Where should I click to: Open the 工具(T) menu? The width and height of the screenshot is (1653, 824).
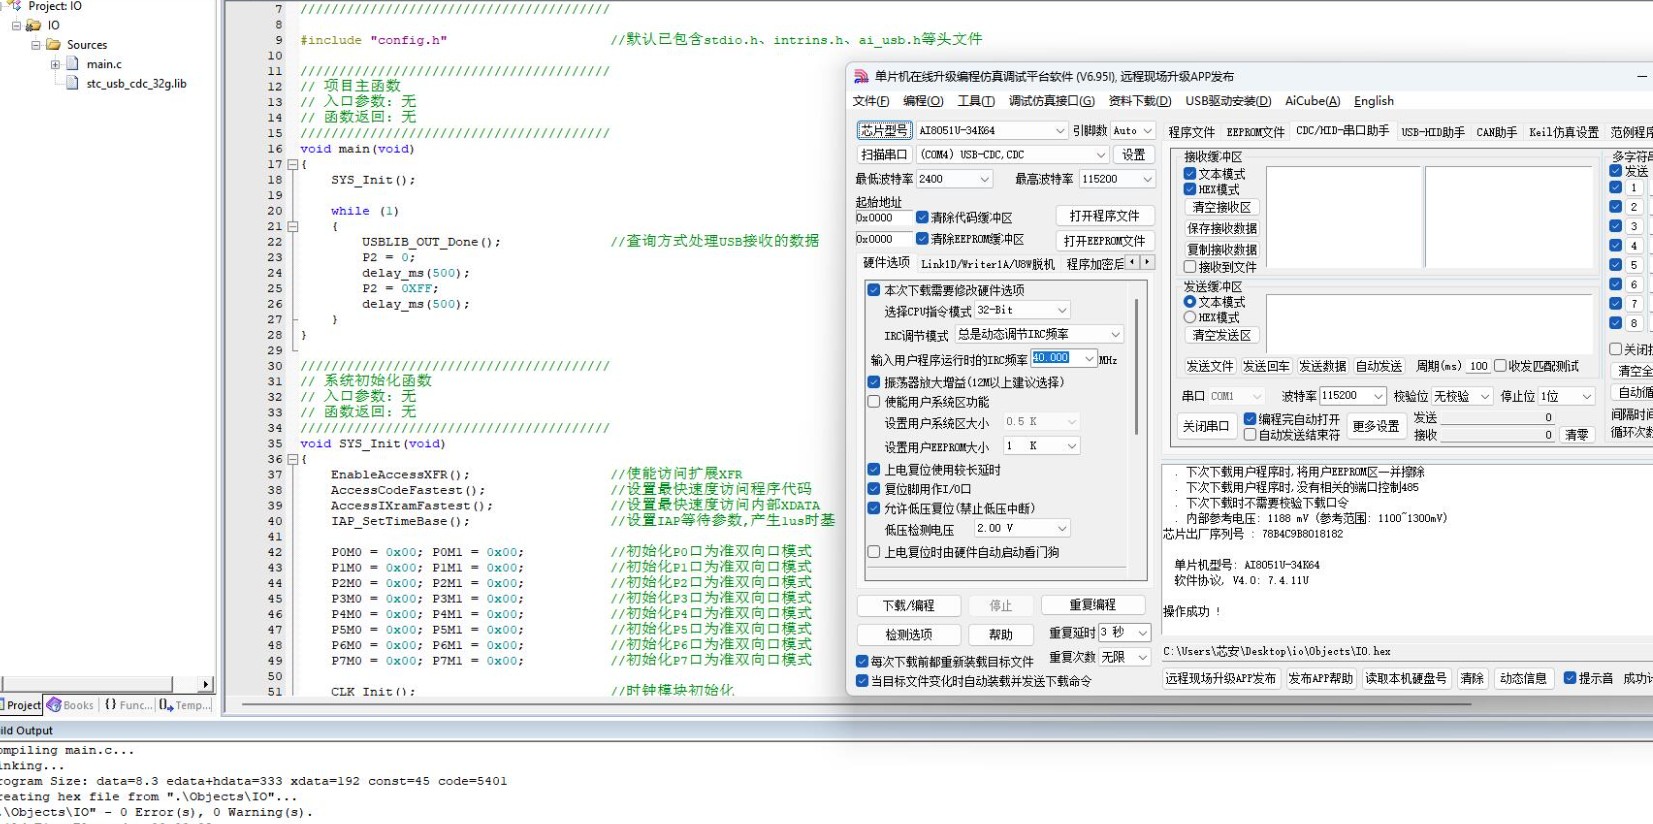pyautogui.click(x=976, y=101)
